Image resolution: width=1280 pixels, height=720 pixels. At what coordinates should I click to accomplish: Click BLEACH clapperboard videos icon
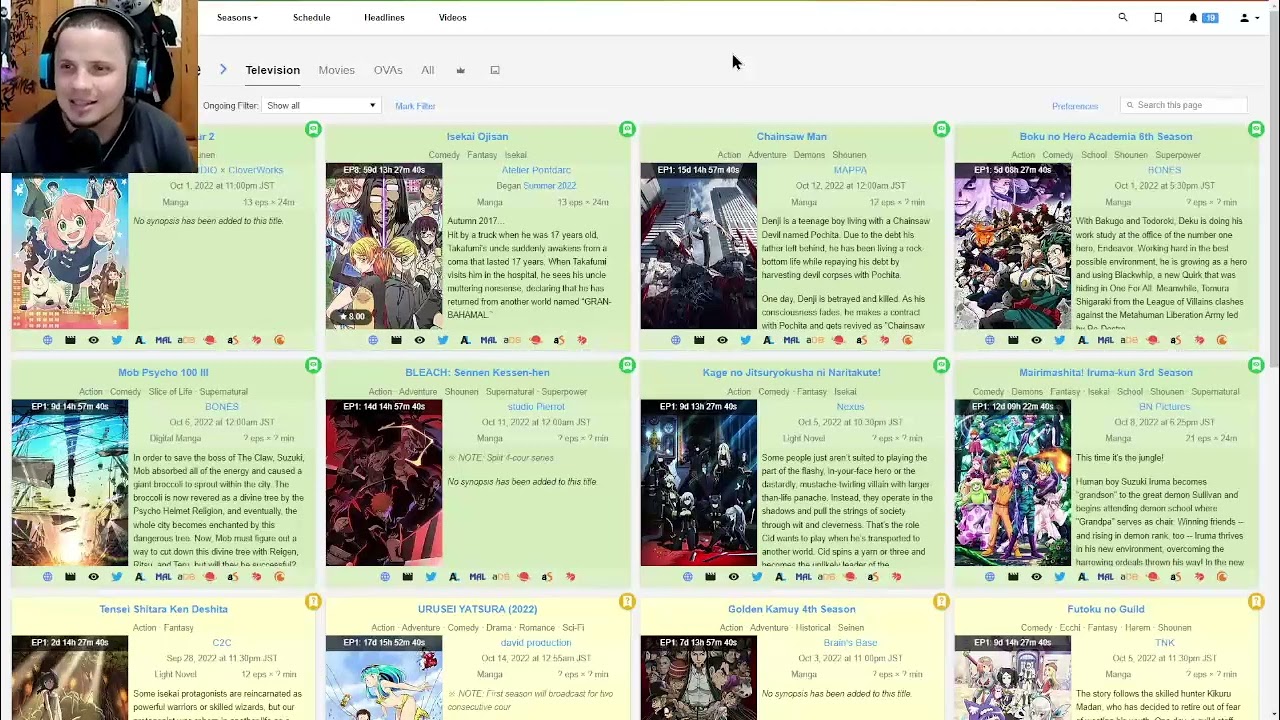pyautogui.click(x=407, y=576)
